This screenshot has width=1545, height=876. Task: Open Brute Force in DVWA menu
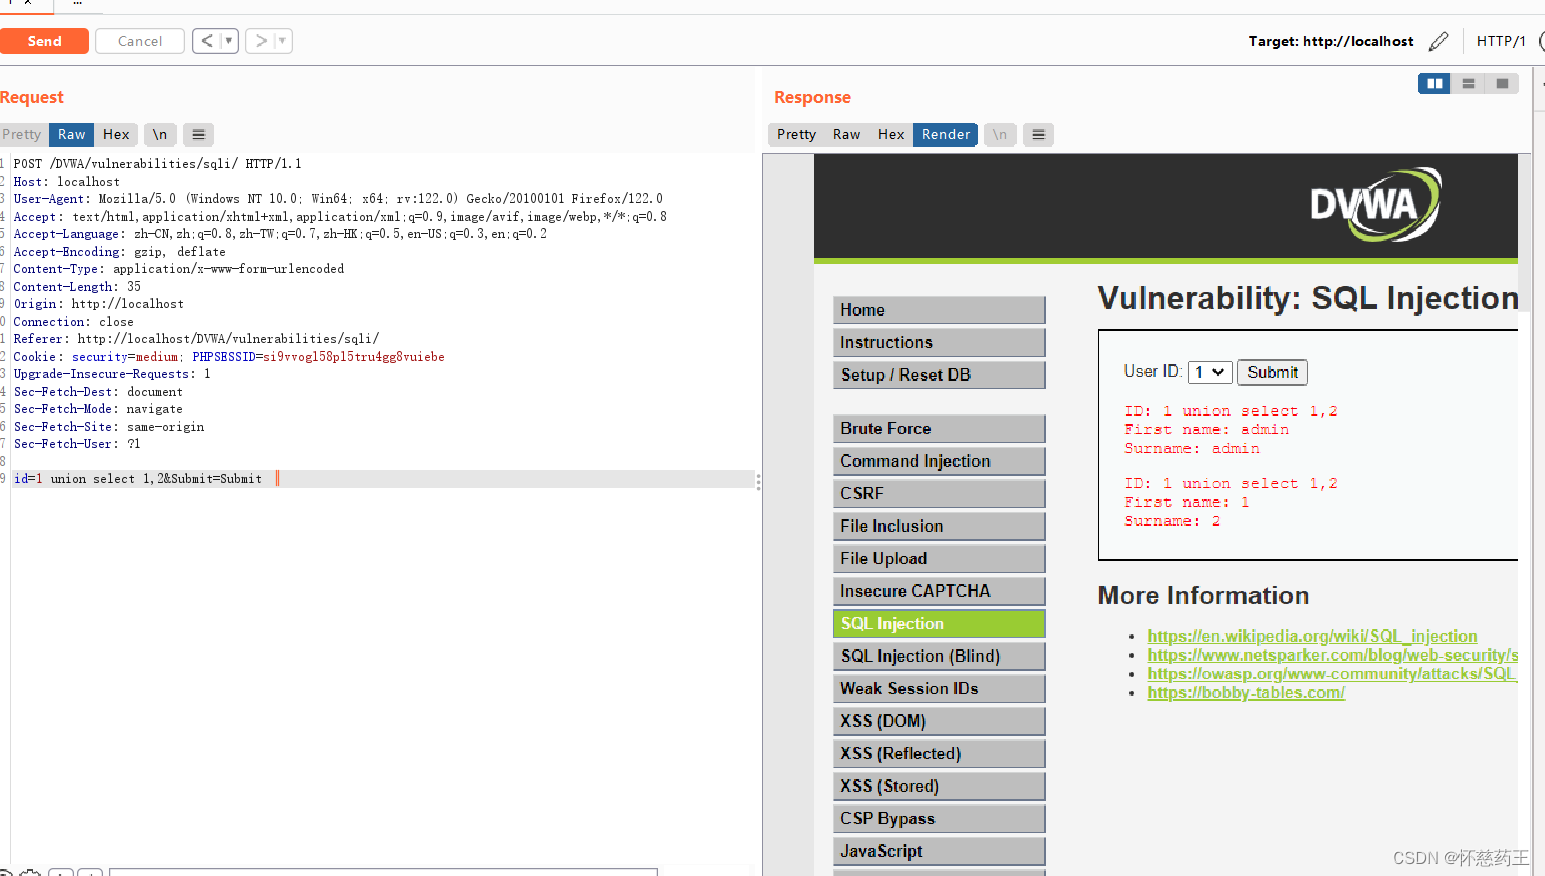(x=939, y=428)
